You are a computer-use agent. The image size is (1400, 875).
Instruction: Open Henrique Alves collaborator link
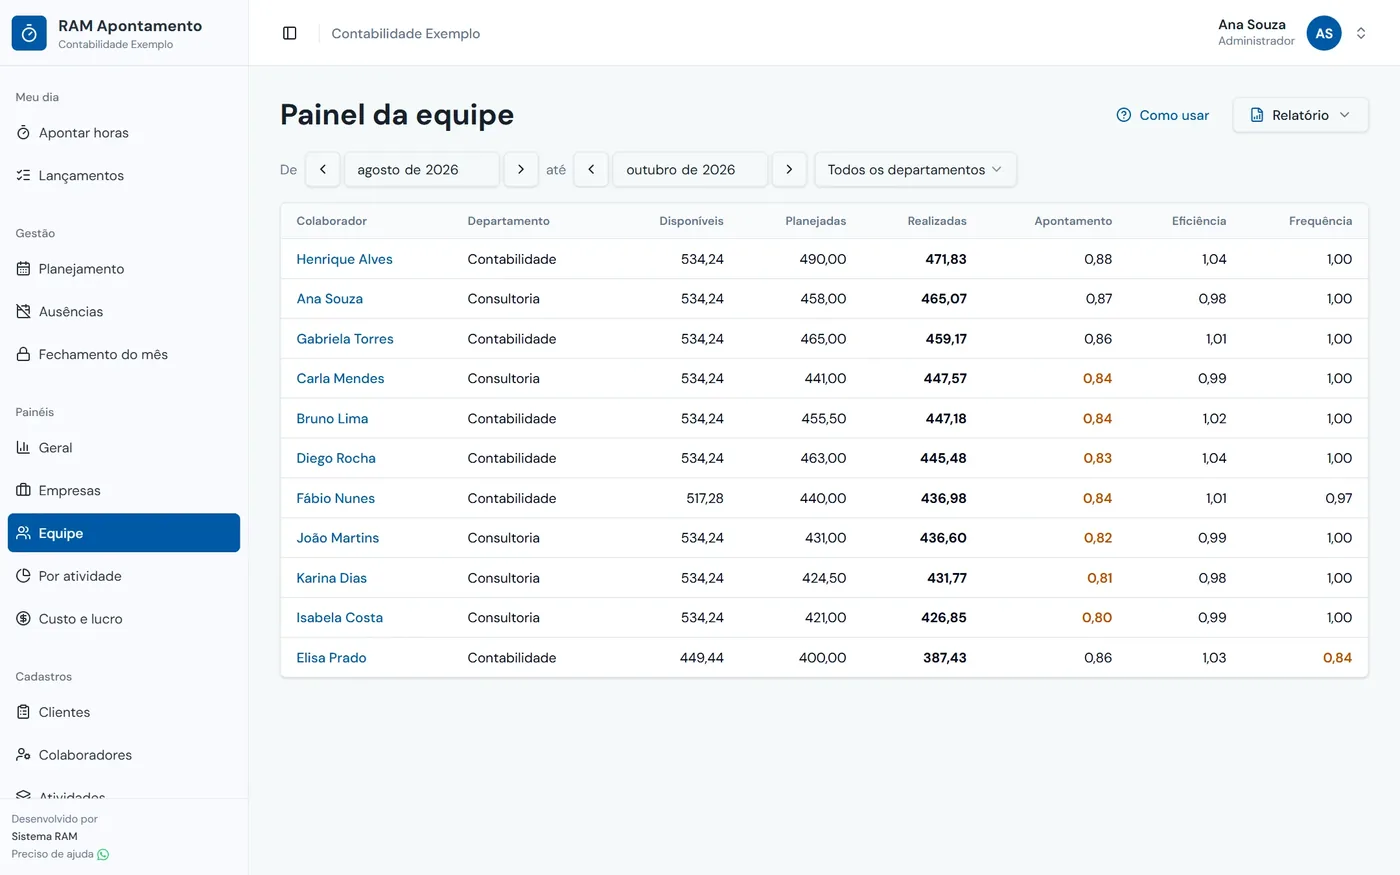point(344,259)
